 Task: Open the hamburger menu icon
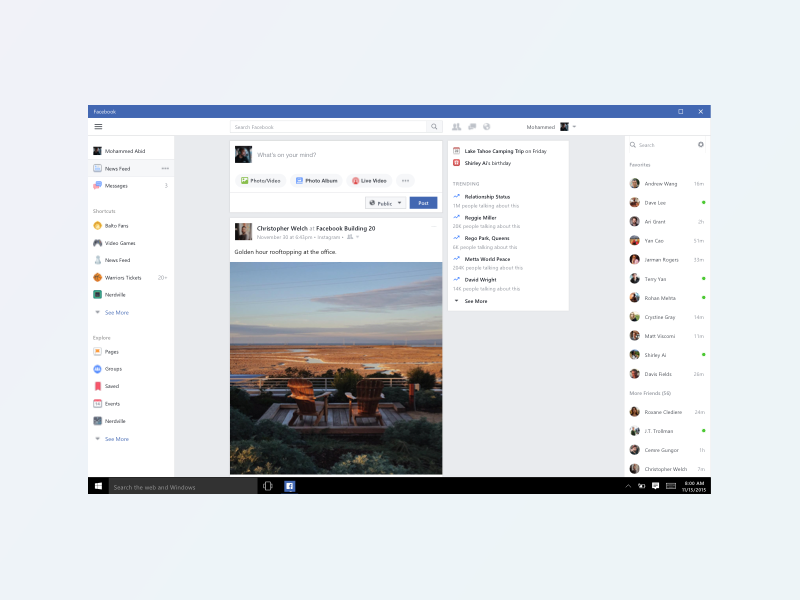(98, 127)
